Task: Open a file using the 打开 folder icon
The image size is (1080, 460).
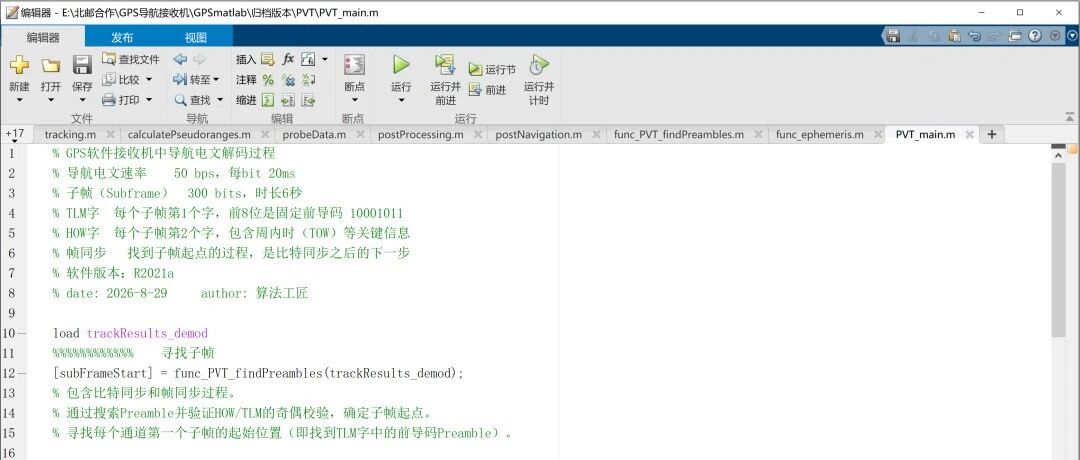Action: click(x=50, y=65)
